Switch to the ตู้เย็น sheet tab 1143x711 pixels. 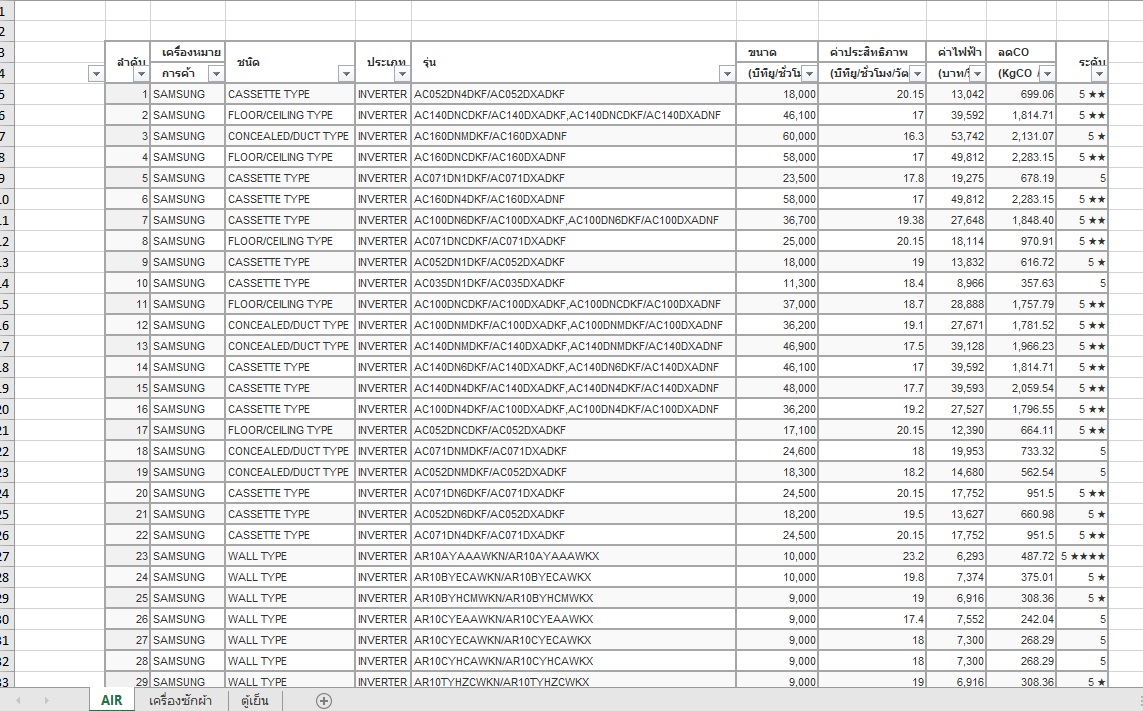pos(254,700)
